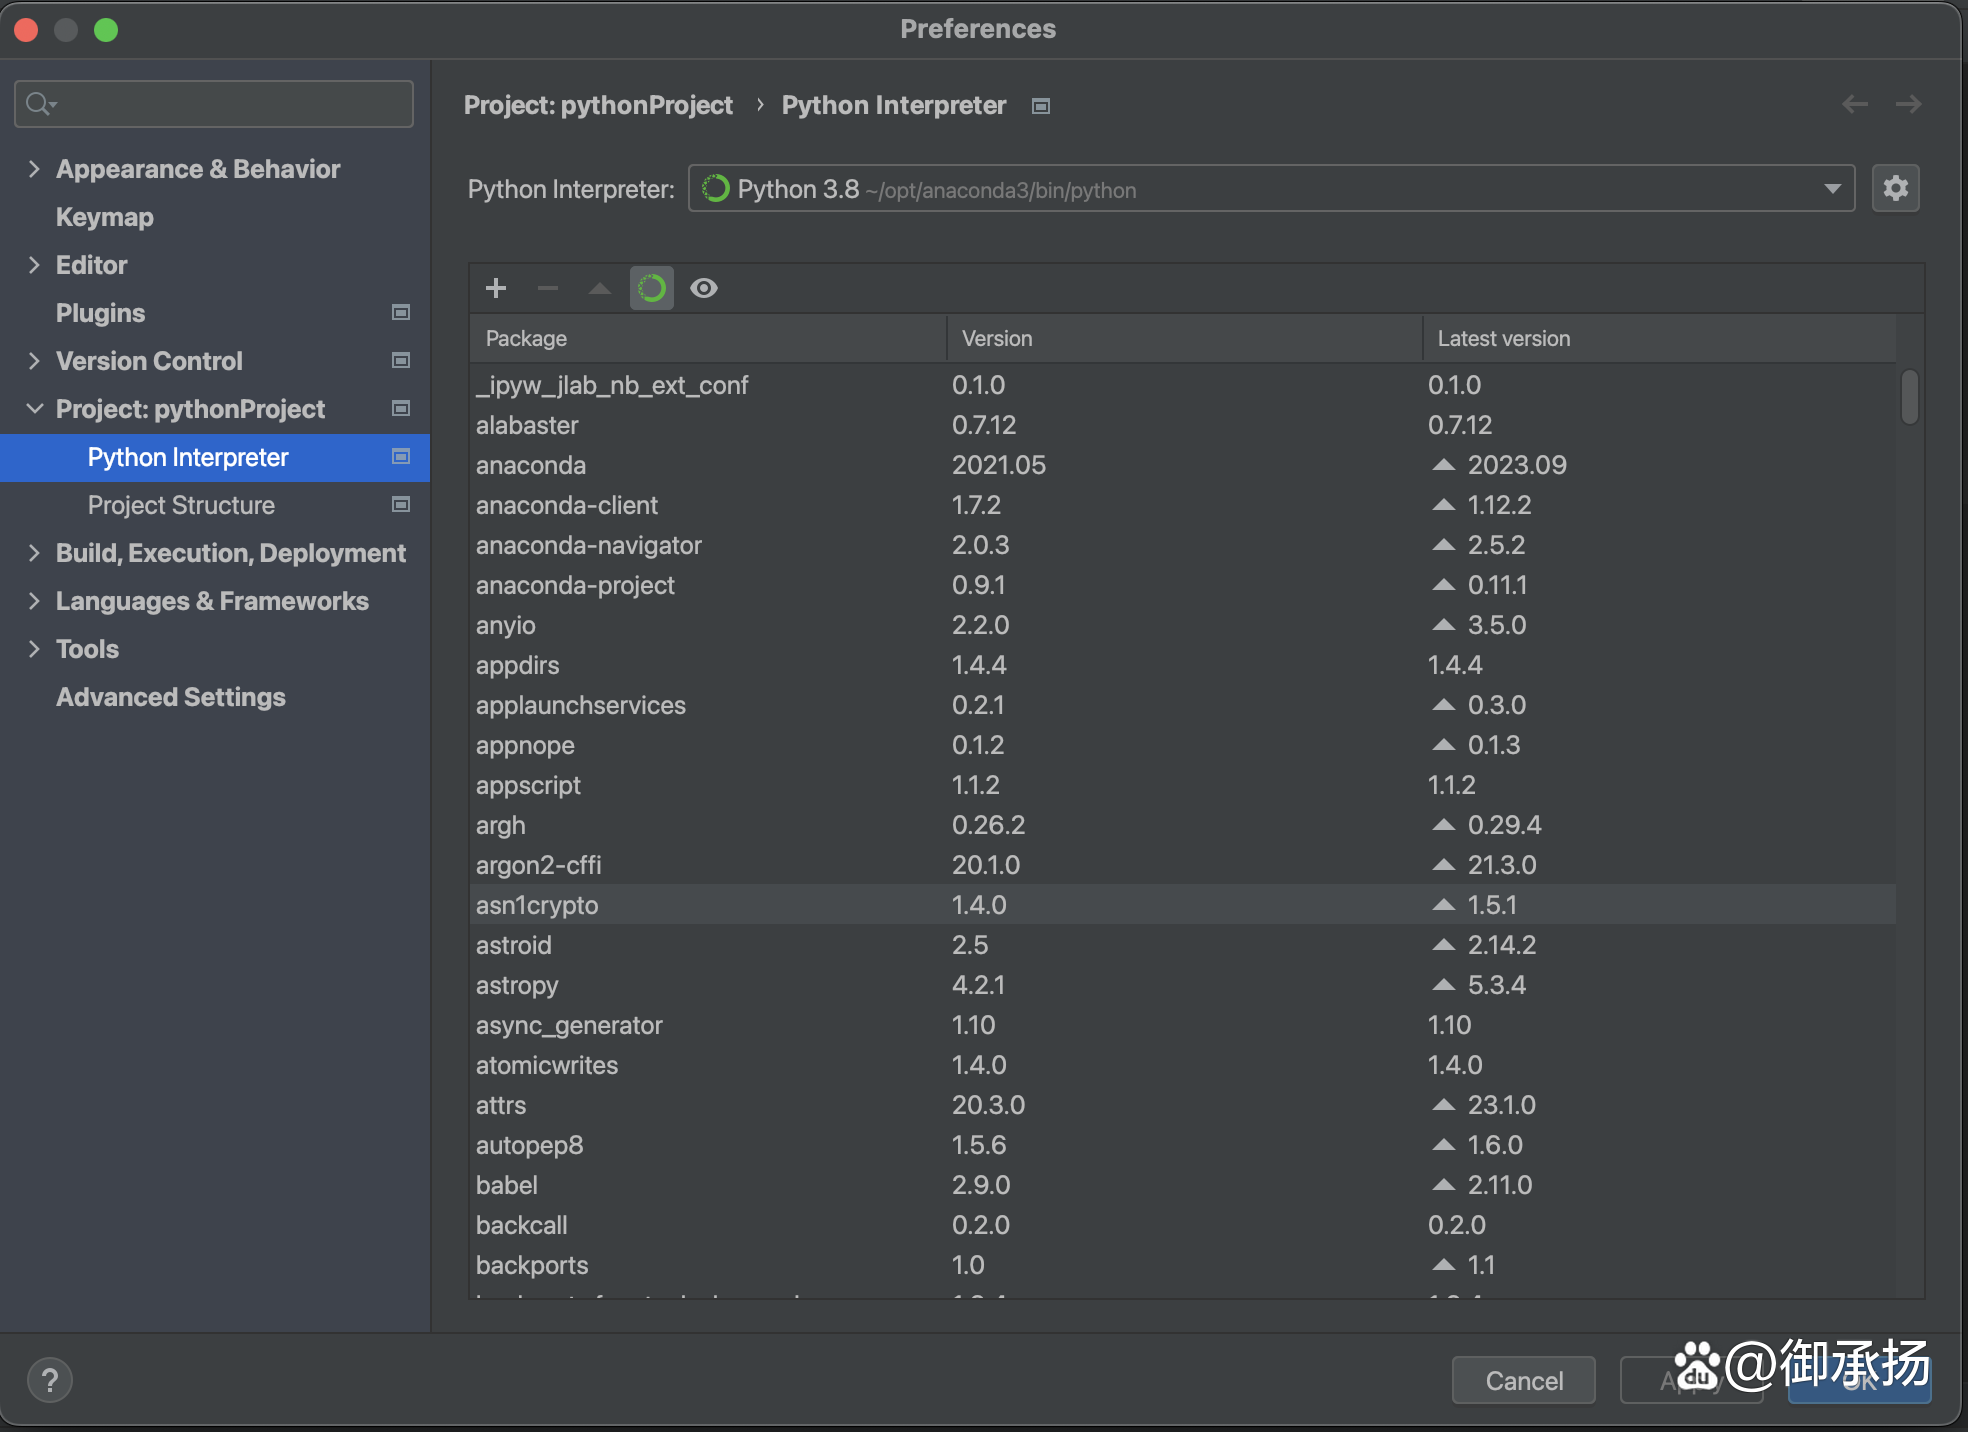Image resolution: width=1968 pixels, height=1432 pixels.
Task: Click upgrade arrow for applaunchservices 0.3.0
Action: [x=1443, y=705]
